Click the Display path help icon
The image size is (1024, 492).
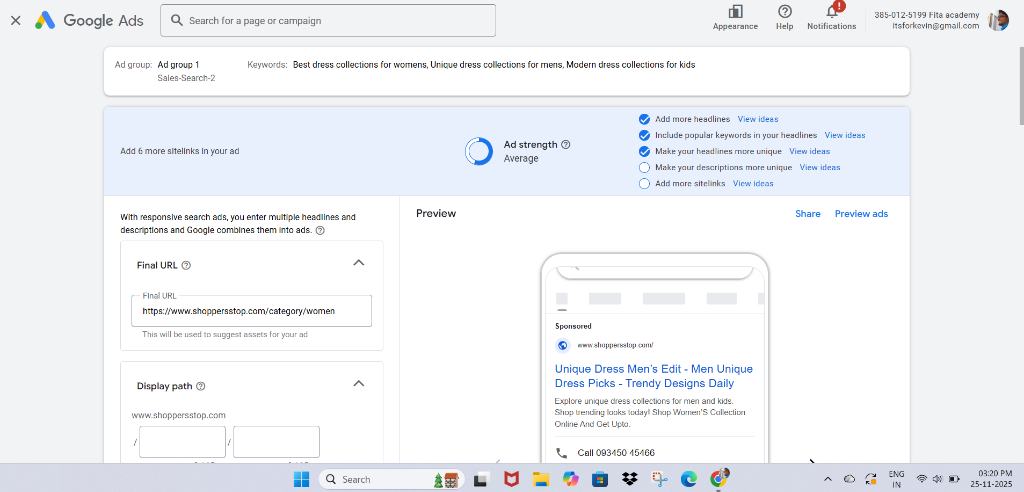click(200, 386)
